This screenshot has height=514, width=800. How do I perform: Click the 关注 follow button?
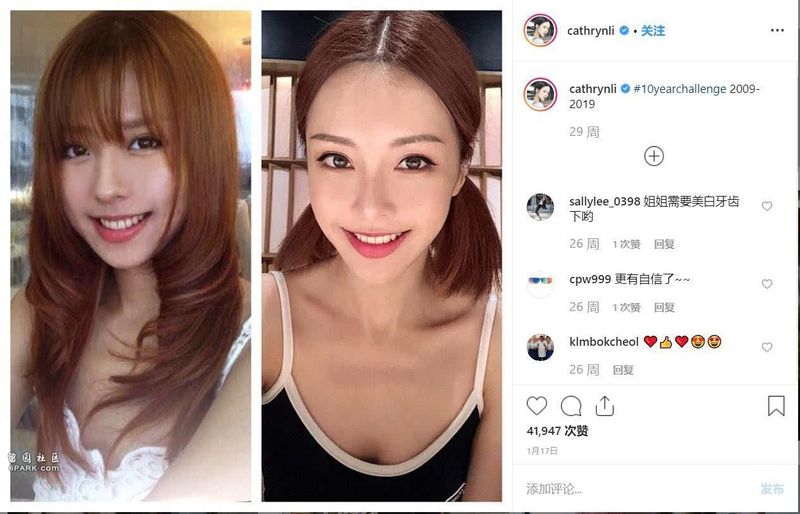coord(653,31)
